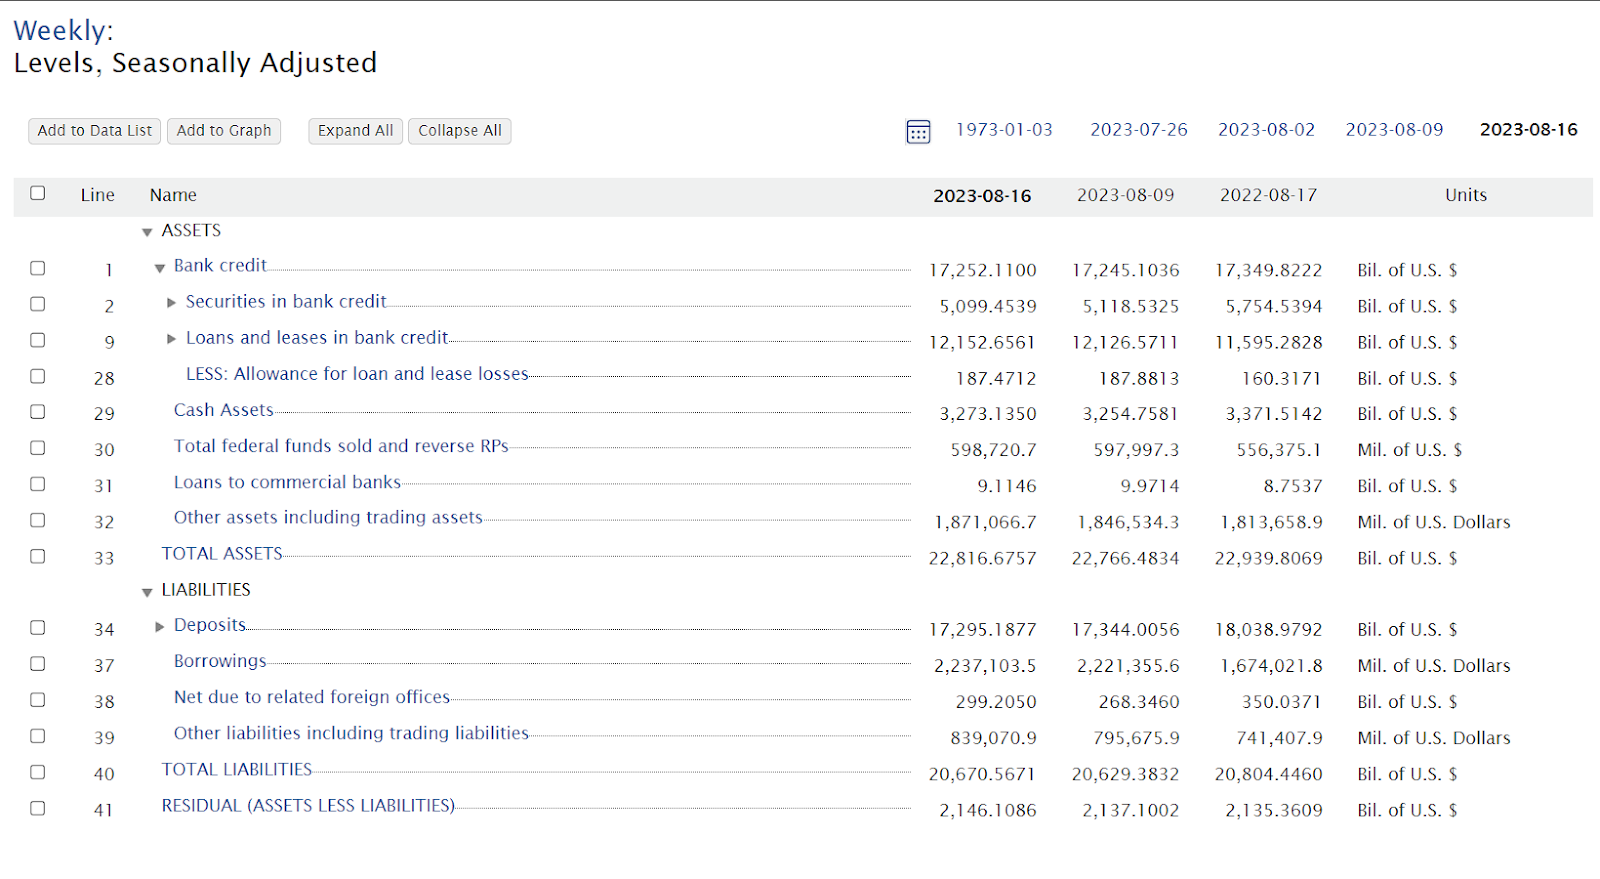Image resolution: width=1600 pixels, height=879 pixels.
Task: Toggle the select-all checkbox in header
Action: tap(38, 193)
